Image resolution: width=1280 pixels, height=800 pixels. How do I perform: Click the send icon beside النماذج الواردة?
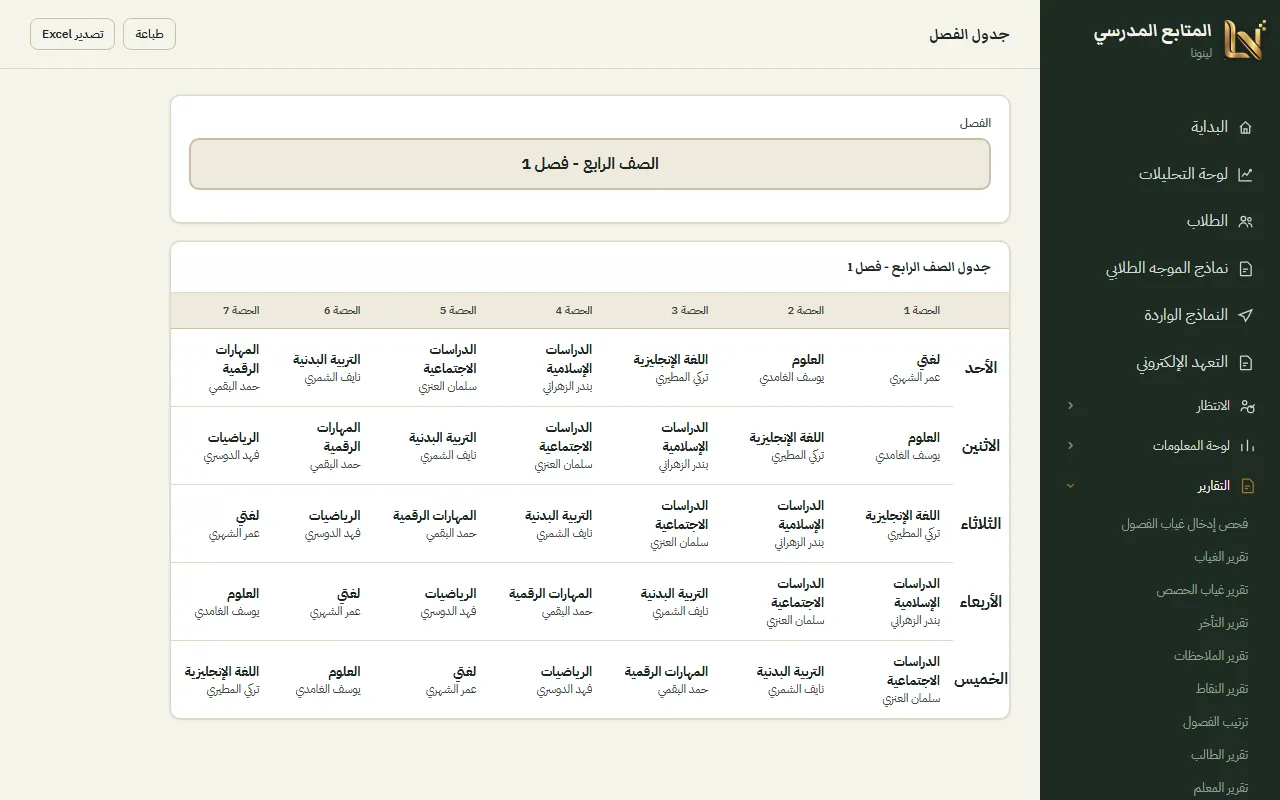[1245, 315]
